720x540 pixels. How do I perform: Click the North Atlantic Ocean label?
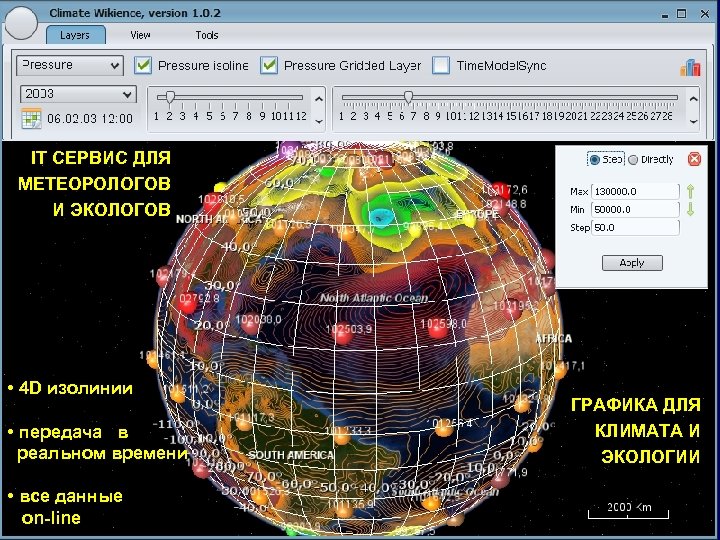[374, 298]
